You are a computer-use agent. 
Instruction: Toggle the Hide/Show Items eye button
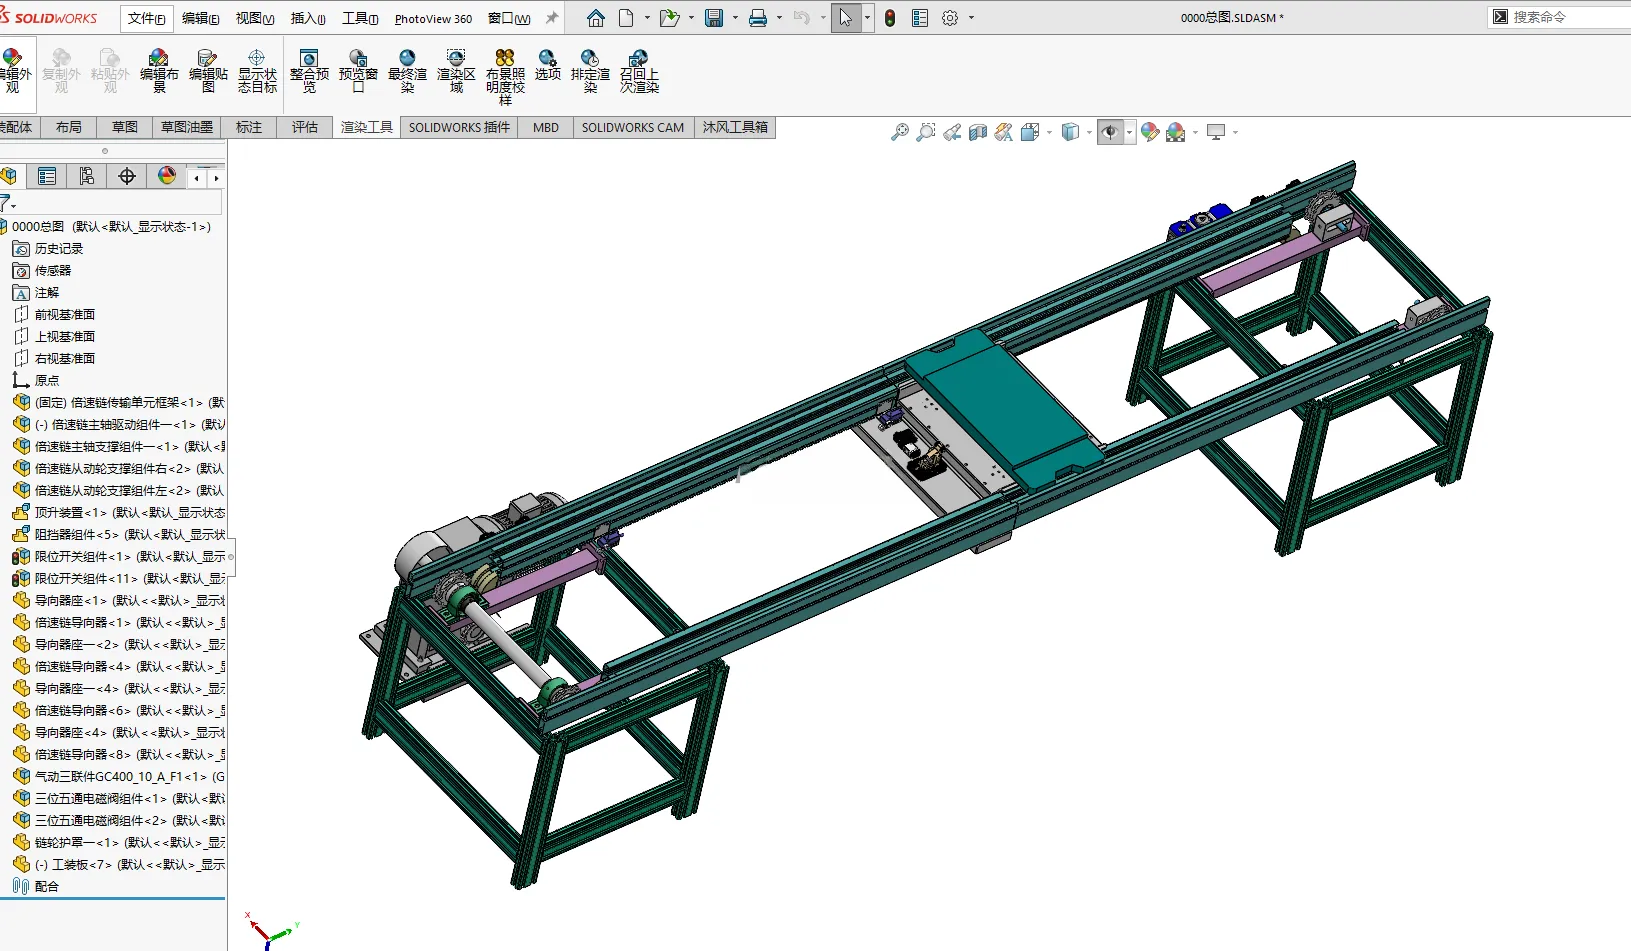[1110, 132]
